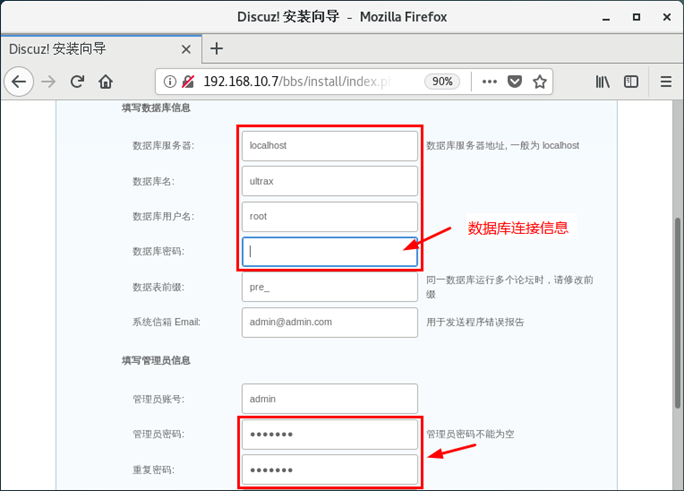684x491 pixels.
Task: Show site information icon in address bar
Action: coord(170,82)
